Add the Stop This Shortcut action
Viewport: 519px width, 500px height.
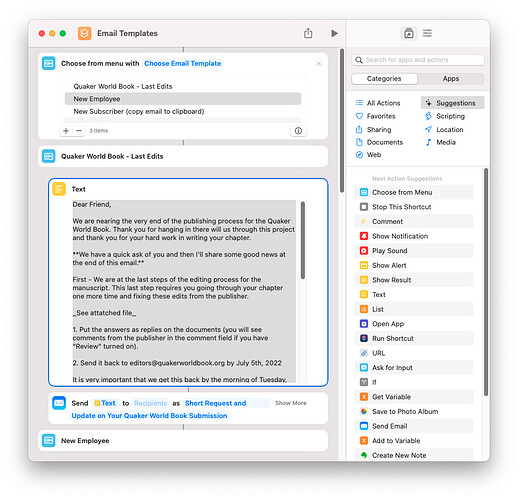click(414, 207)
